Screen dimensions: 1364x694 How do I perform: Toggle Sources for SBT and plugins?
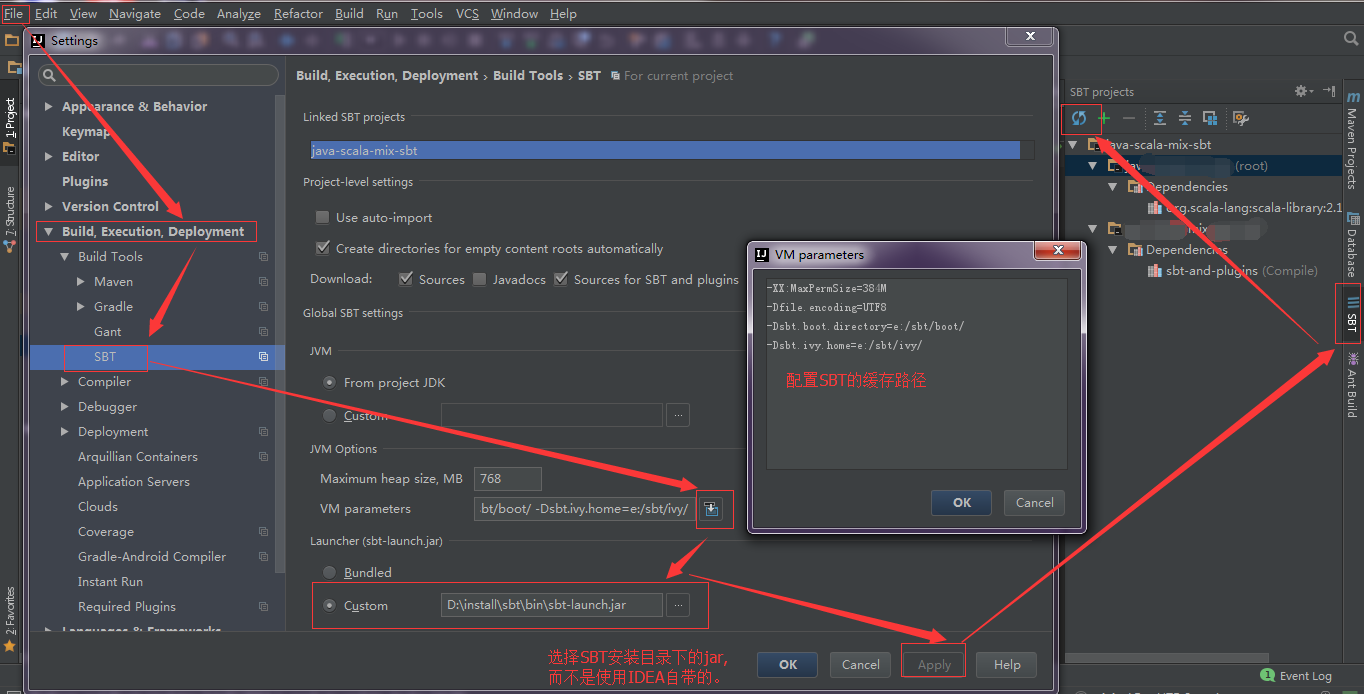click(x=561, y=279)
